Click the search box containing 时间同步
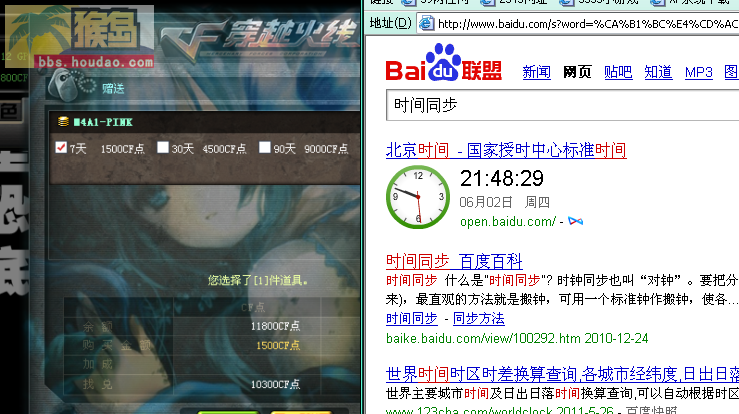 [562, 105]
